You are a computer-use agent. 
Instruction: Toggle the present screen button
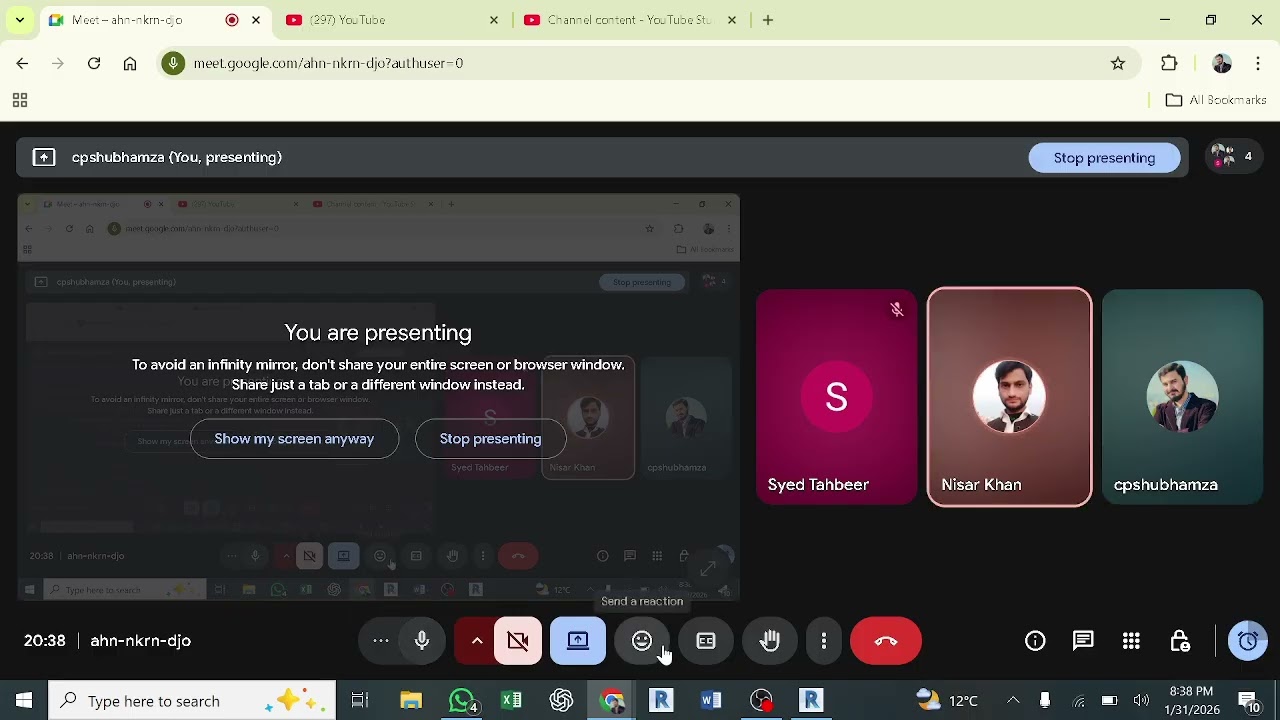(x=578, y=641)
